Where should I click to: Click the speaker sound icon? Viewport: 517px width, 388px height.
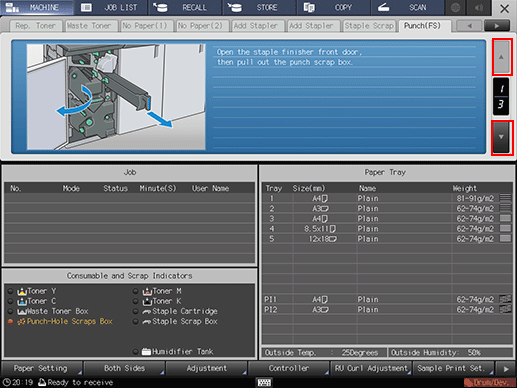click(479, 7)
